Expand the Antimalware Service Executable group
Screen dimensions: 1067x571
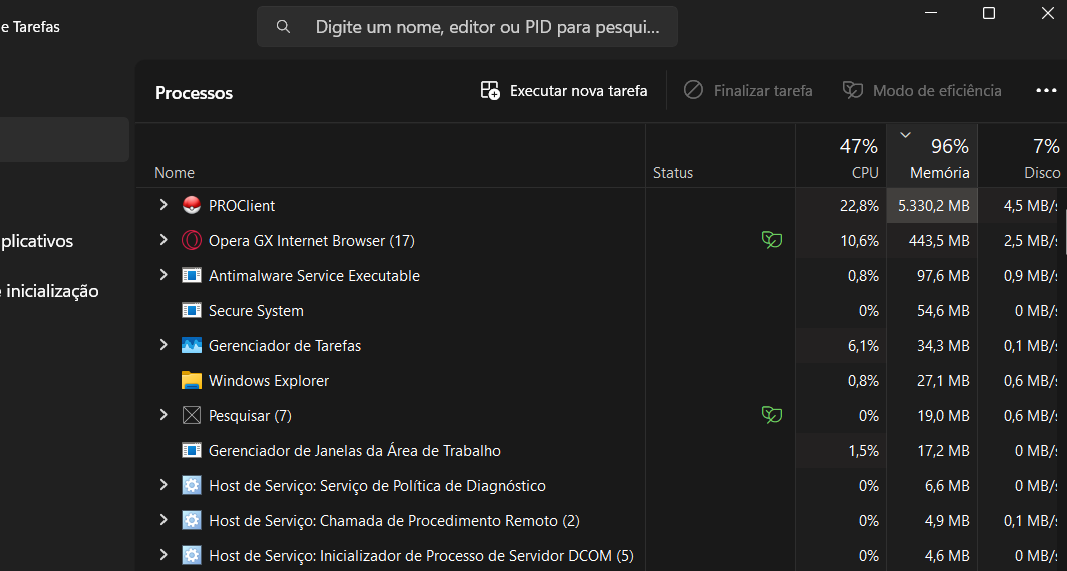click(x=164, y=275)
